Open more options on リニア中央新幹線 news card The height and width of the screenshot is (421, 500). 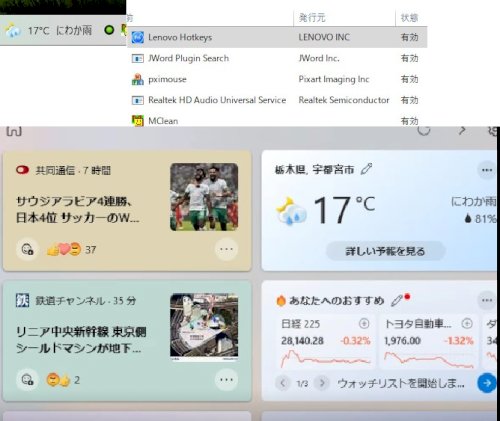coord(226,380)
